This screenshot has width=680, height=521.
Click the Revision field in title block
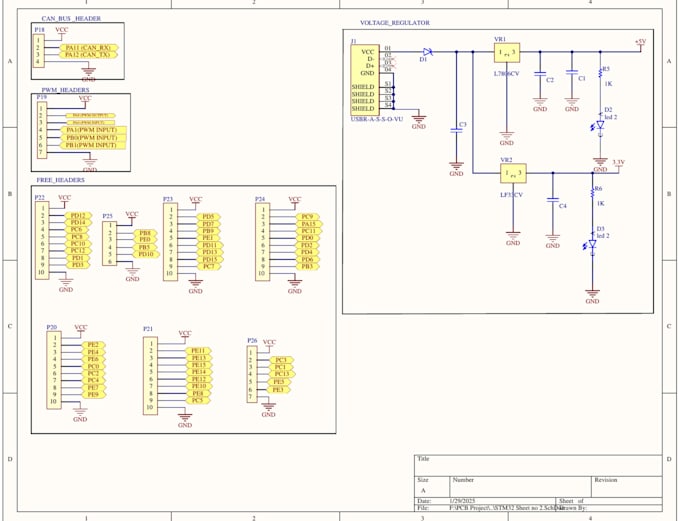(x=627, y=486)
